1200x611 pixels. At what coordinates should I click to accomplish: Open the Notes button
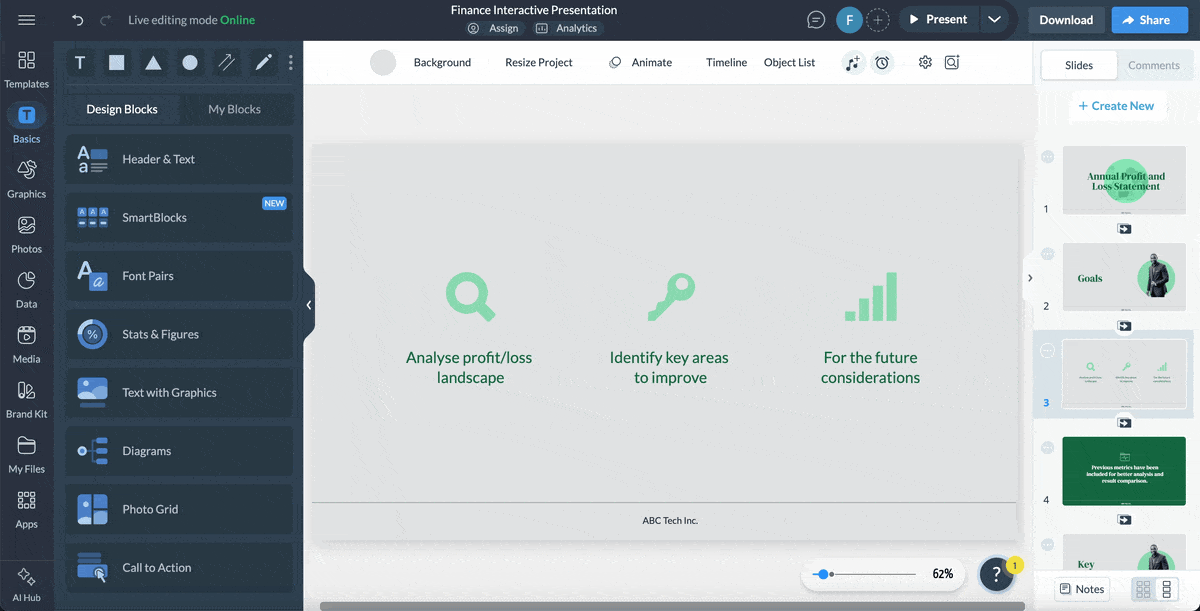click(x=1082, y=589)
